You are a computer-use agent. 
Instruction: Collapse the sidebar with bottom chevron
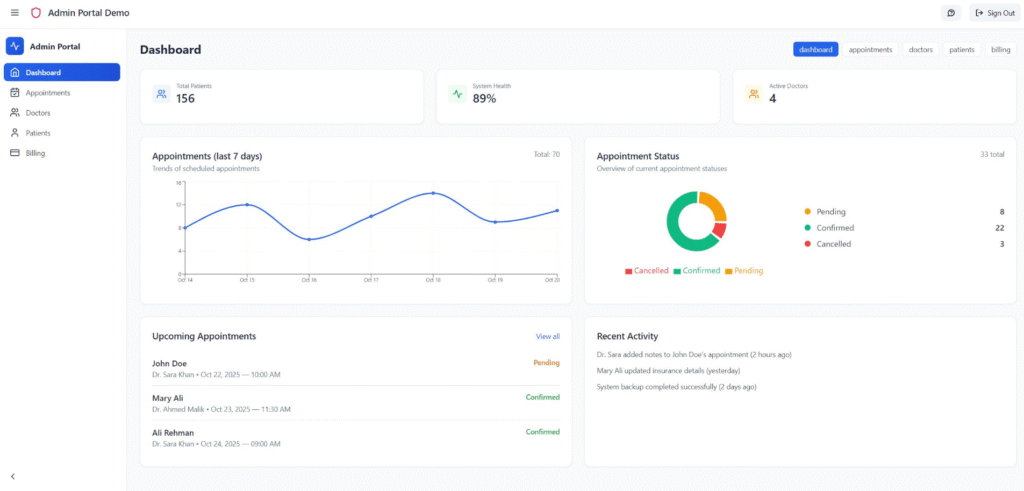(x=13, y=477)
